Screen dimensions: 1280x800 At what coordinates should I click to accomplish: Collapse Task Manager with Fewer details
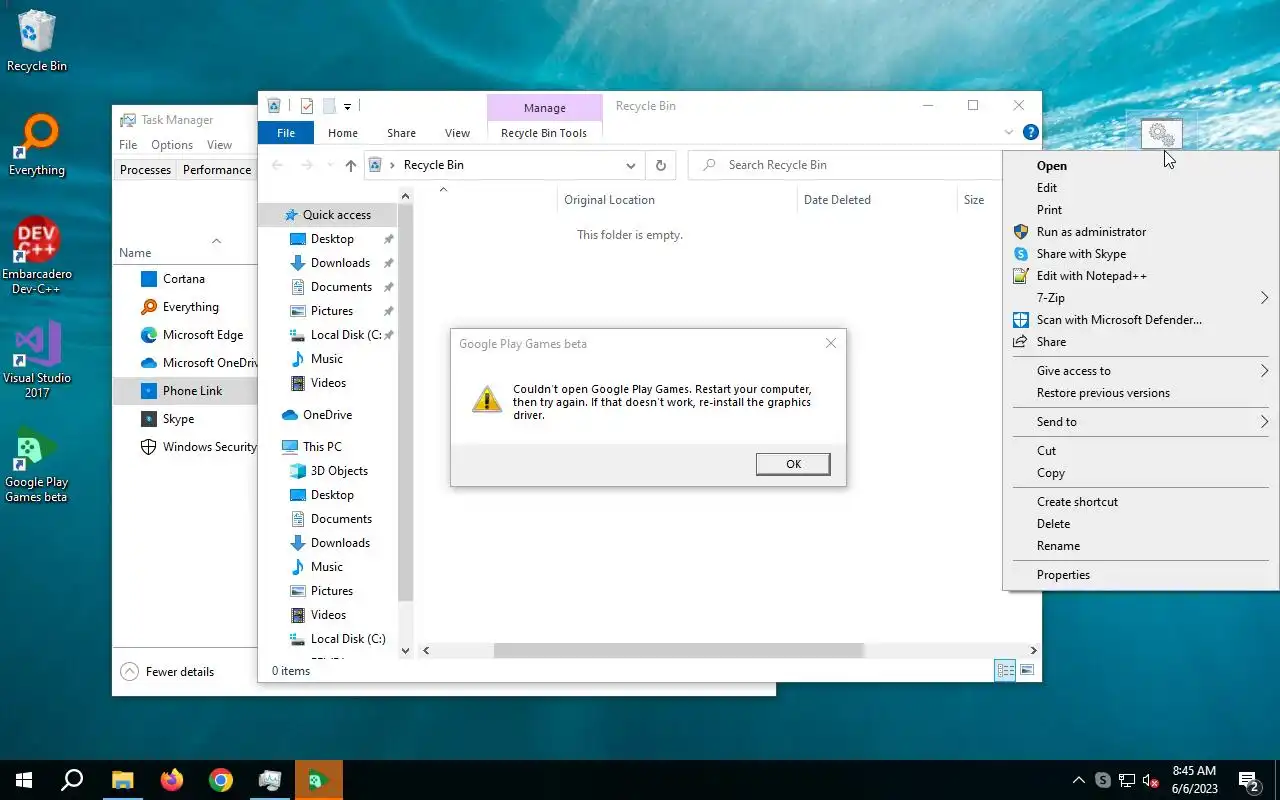(x=167, y=672)
